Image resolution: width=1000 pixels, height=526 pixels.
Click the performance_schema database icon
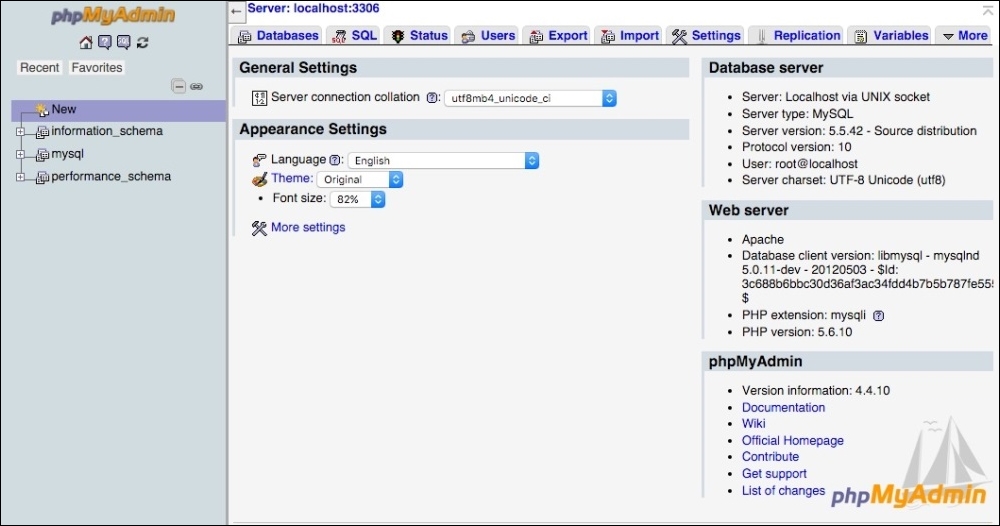(42, 177)
